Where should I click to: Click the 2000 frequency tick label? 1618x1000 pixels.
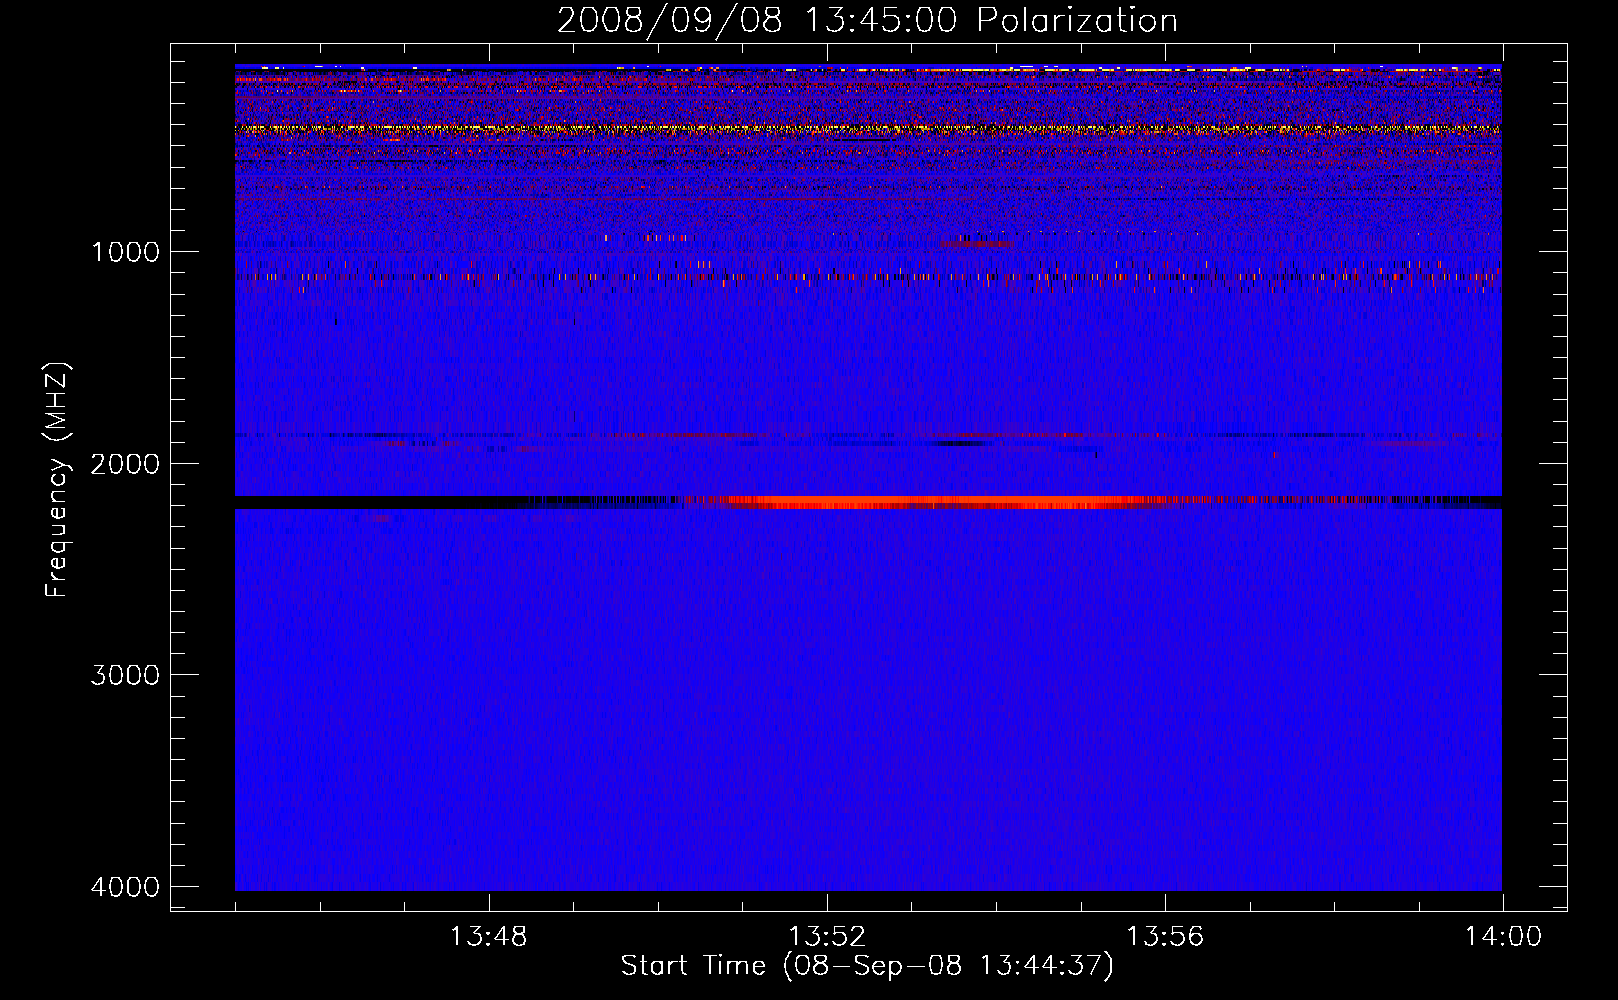pyautogui.click(x=125, y=463)
